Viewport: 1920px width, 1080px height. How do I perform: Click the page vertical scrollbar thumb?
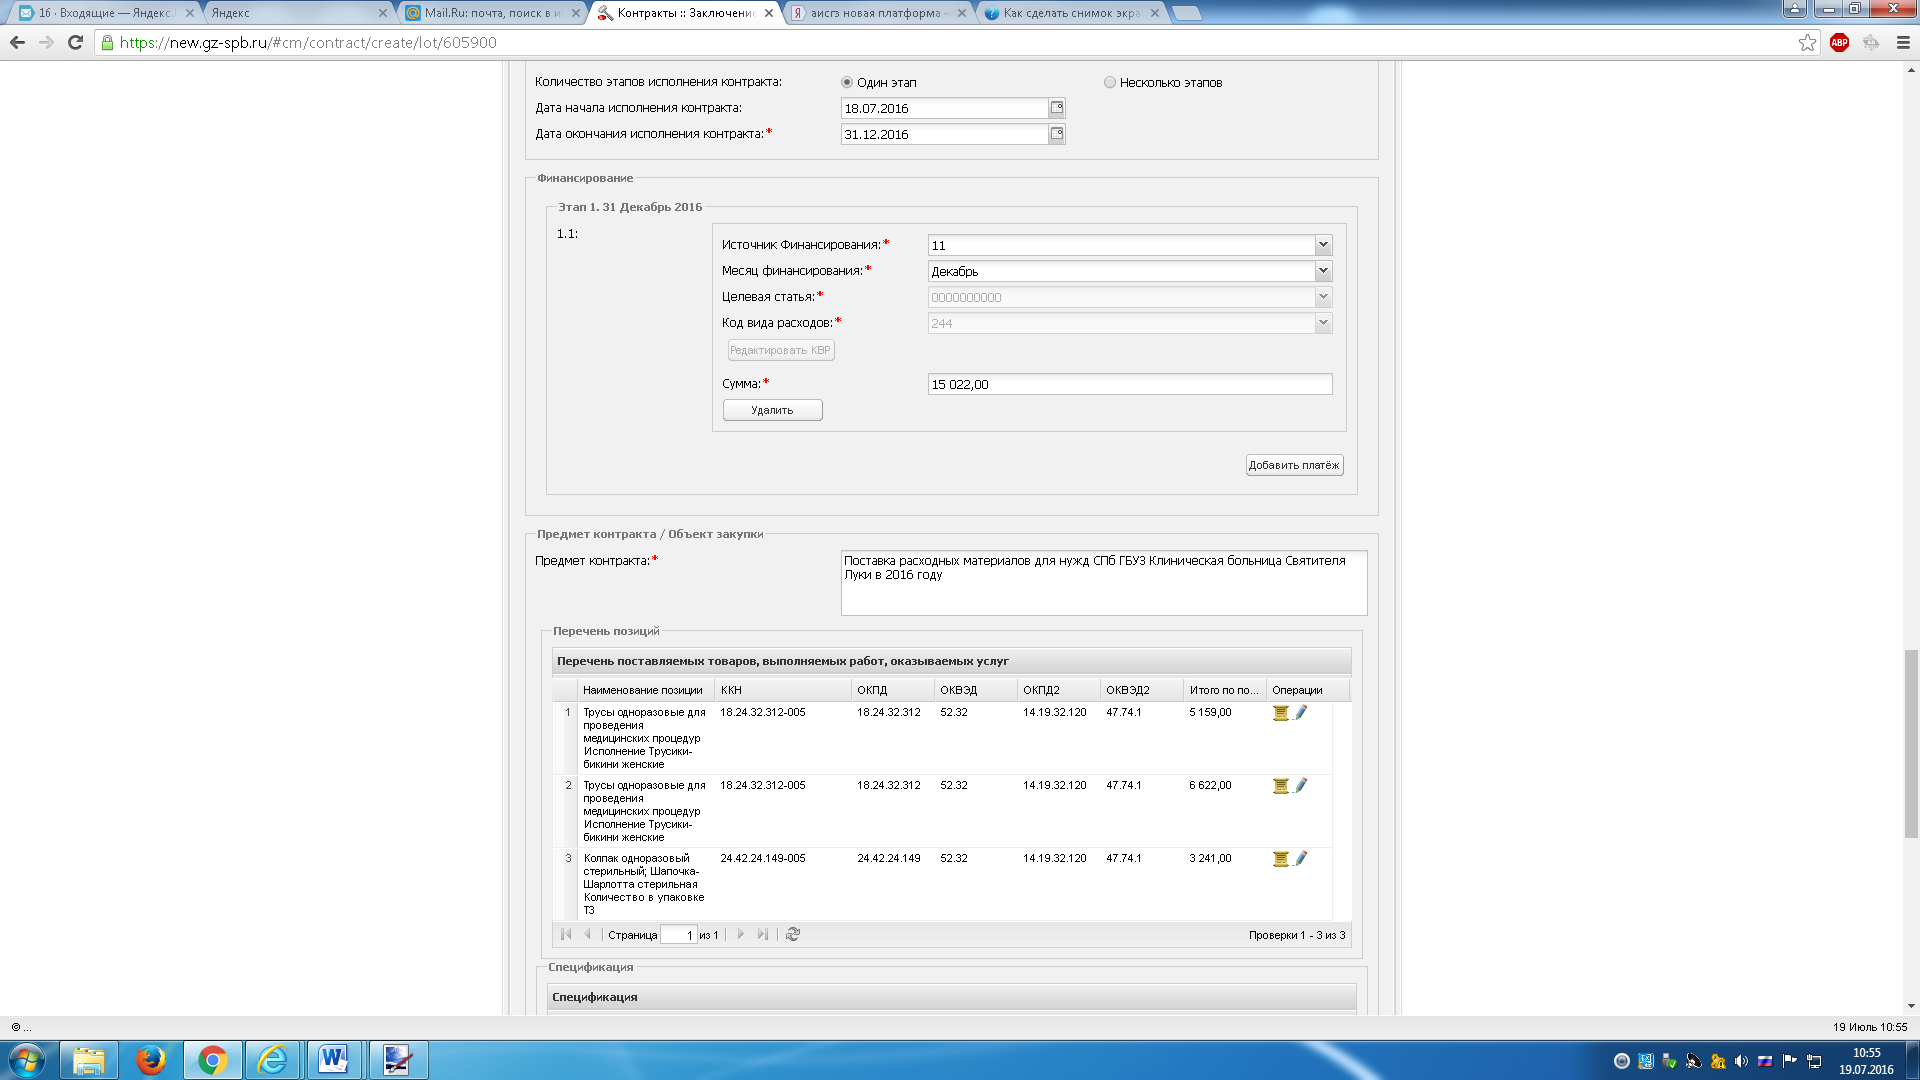[1911, 742]
